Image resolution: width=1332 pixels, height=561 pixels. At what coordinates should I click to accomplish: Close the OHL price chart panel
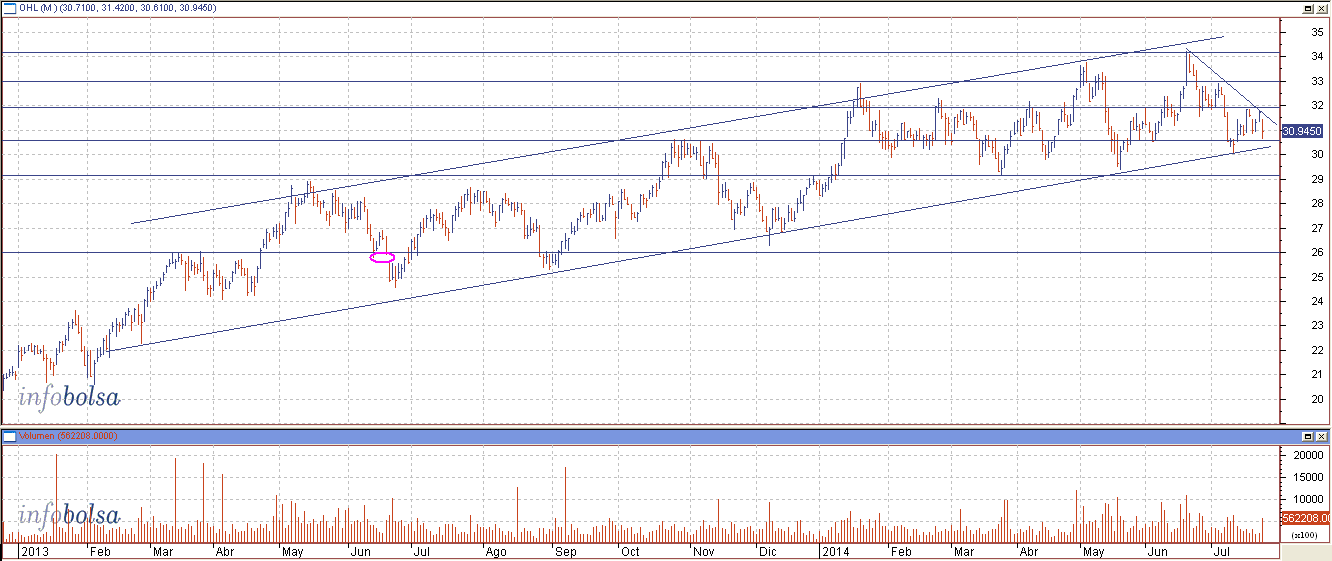pyautogui.click(x=1322, y=7)
